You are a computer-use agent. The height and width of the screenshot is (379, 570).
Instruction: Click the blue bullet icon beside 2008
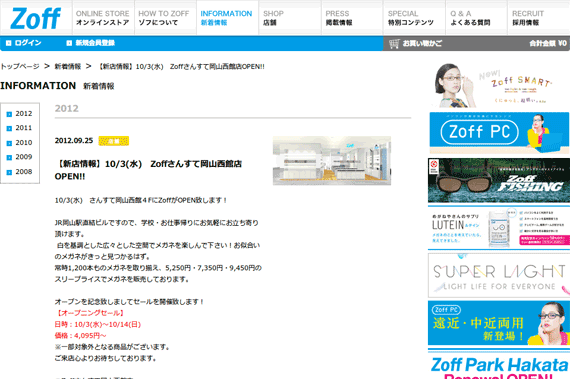tap(9, 172)
